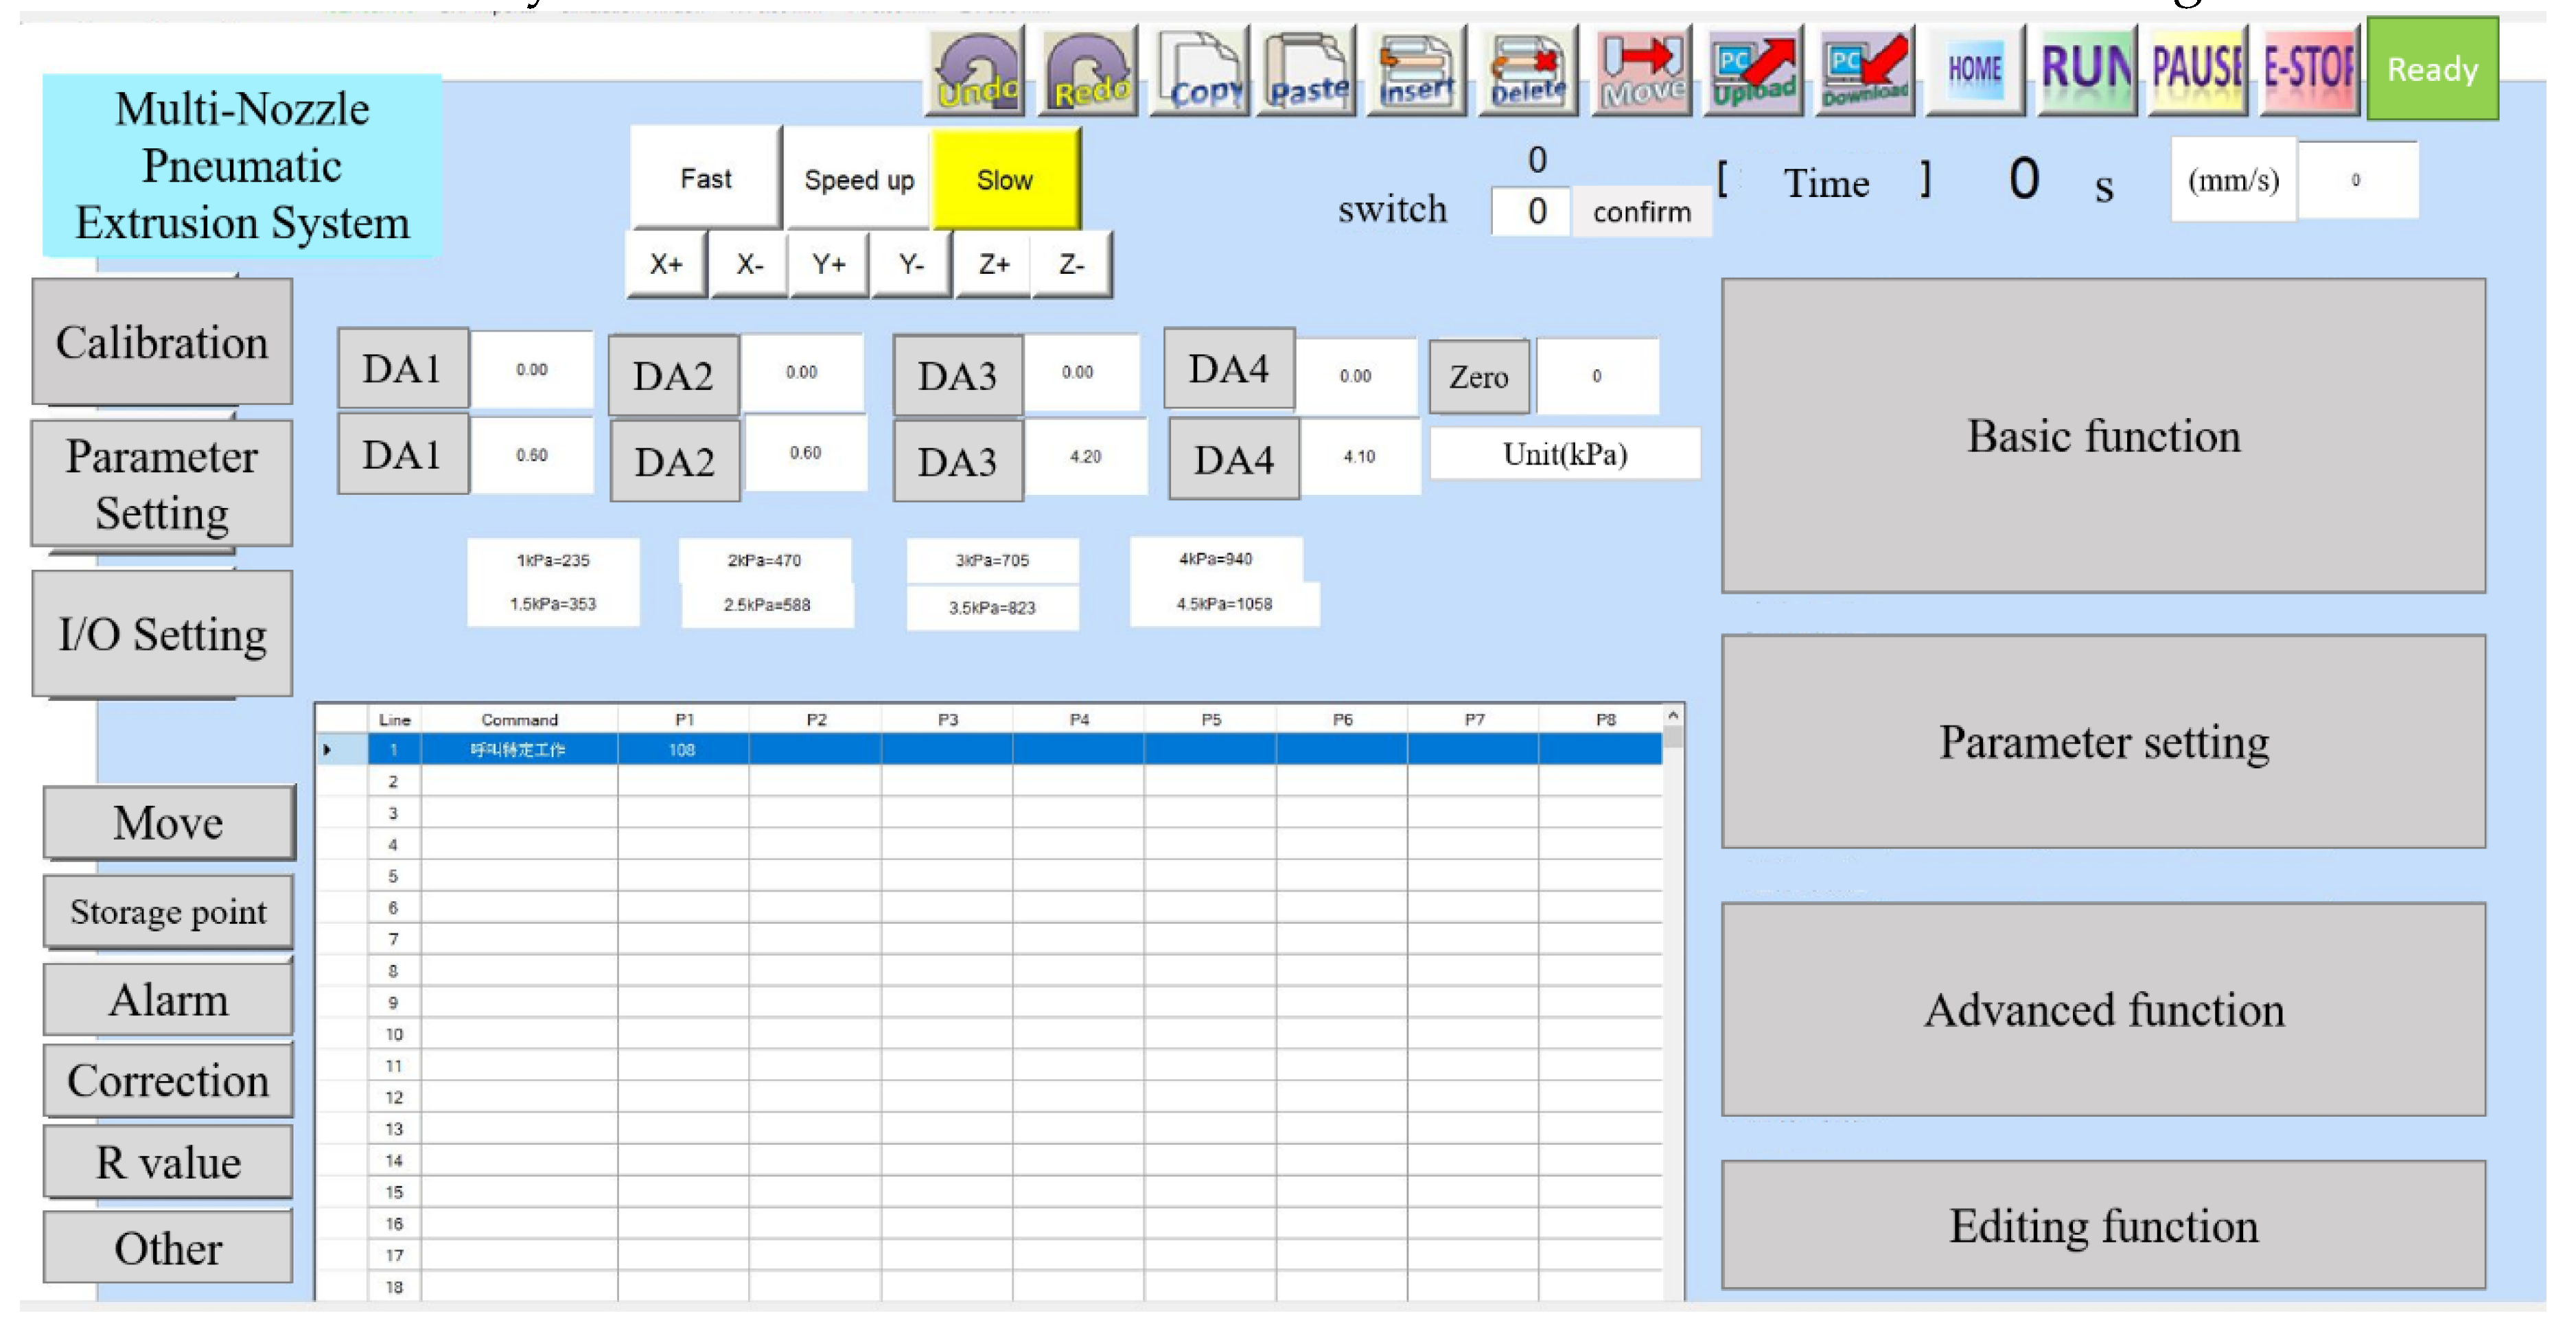
Task: Click the Delete row icon
Action: click(x=1527, y=72)
